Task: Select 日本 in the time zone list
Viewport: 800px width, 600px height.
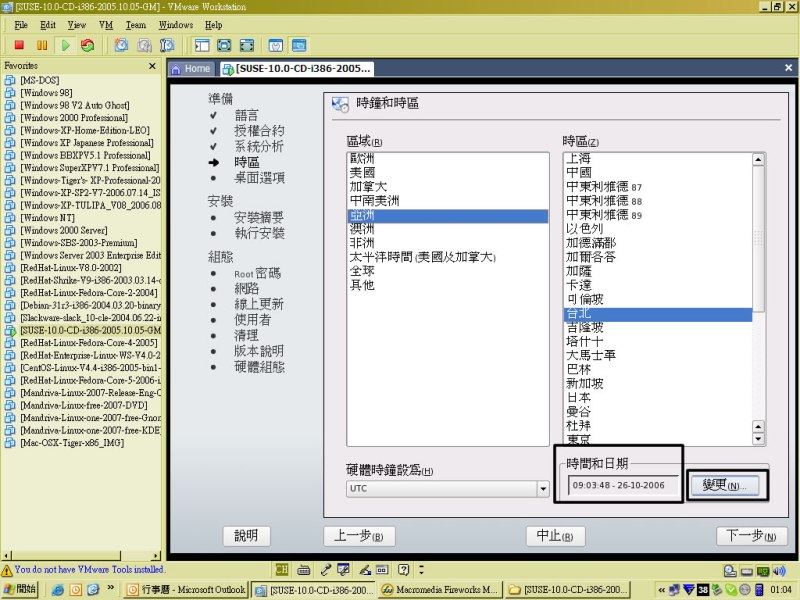Action: 658,398
